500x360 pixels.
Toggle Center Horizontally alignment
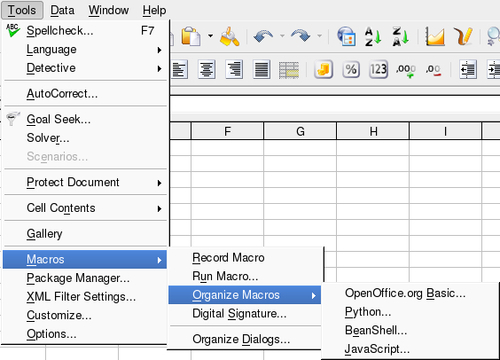tap(206, 69)
